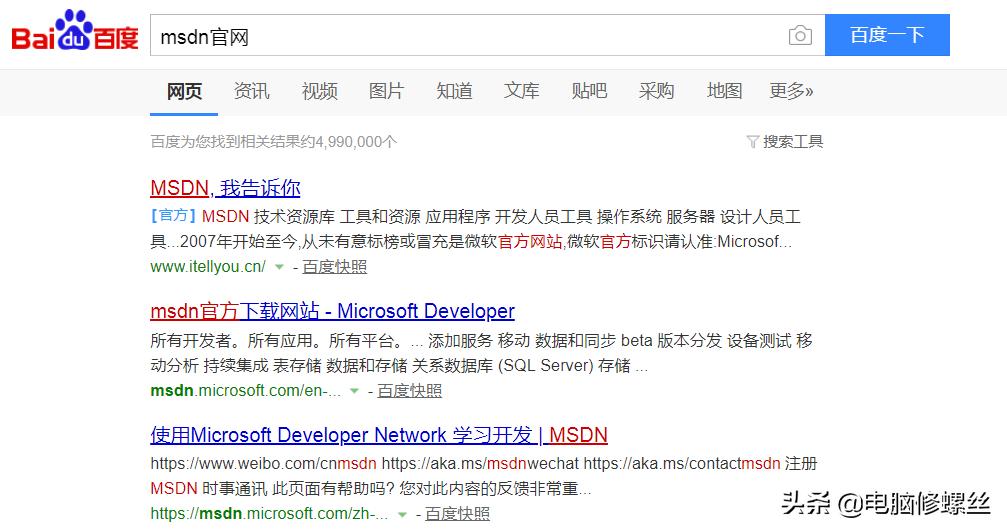Switch to the 视频 tab
The height and width of the screenshot is (532, 1007).
[x=319, y=91]
